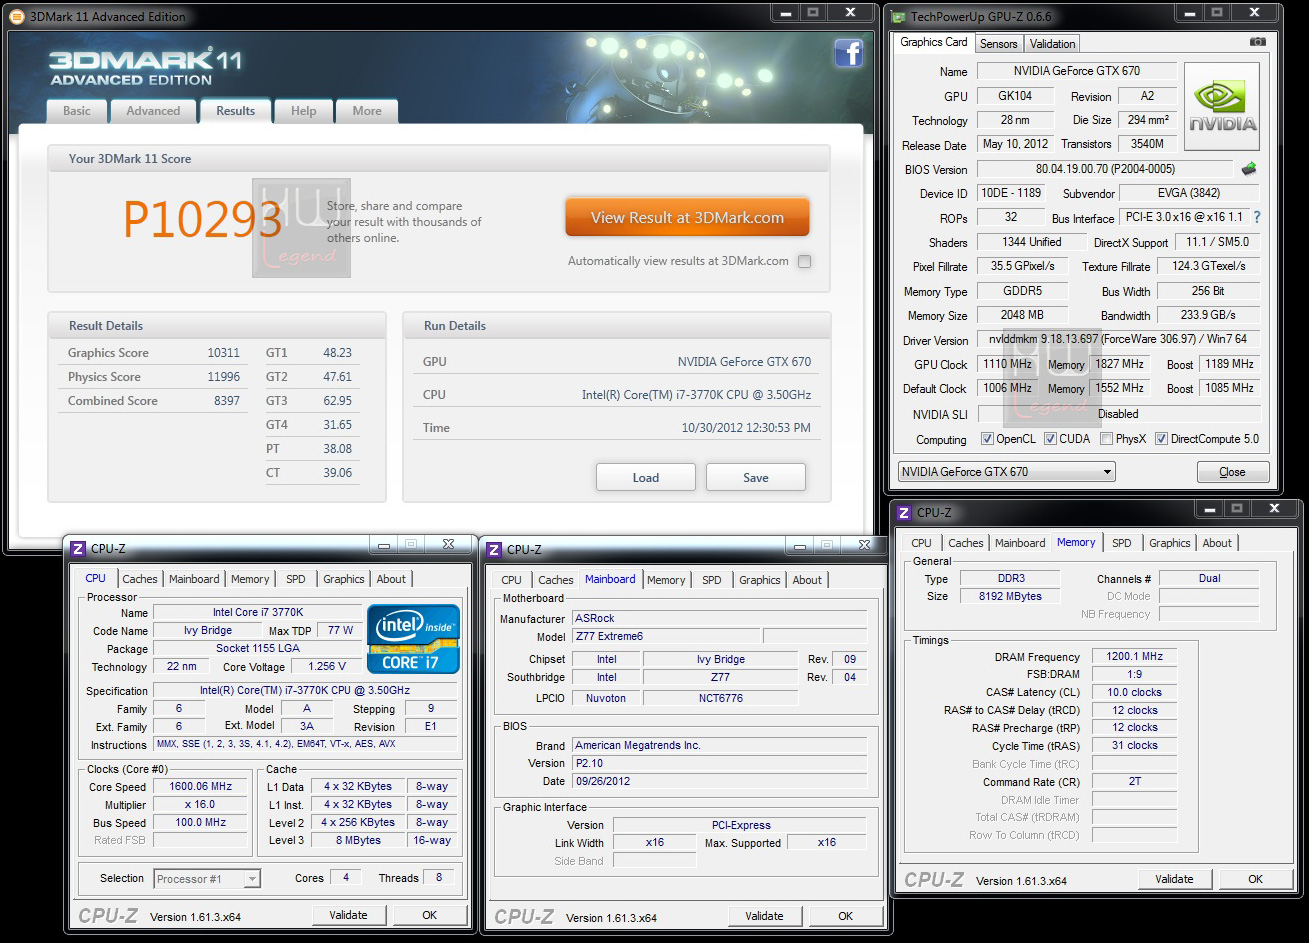Switch to the Sensors tab in GPU-Z

point(998,44)
